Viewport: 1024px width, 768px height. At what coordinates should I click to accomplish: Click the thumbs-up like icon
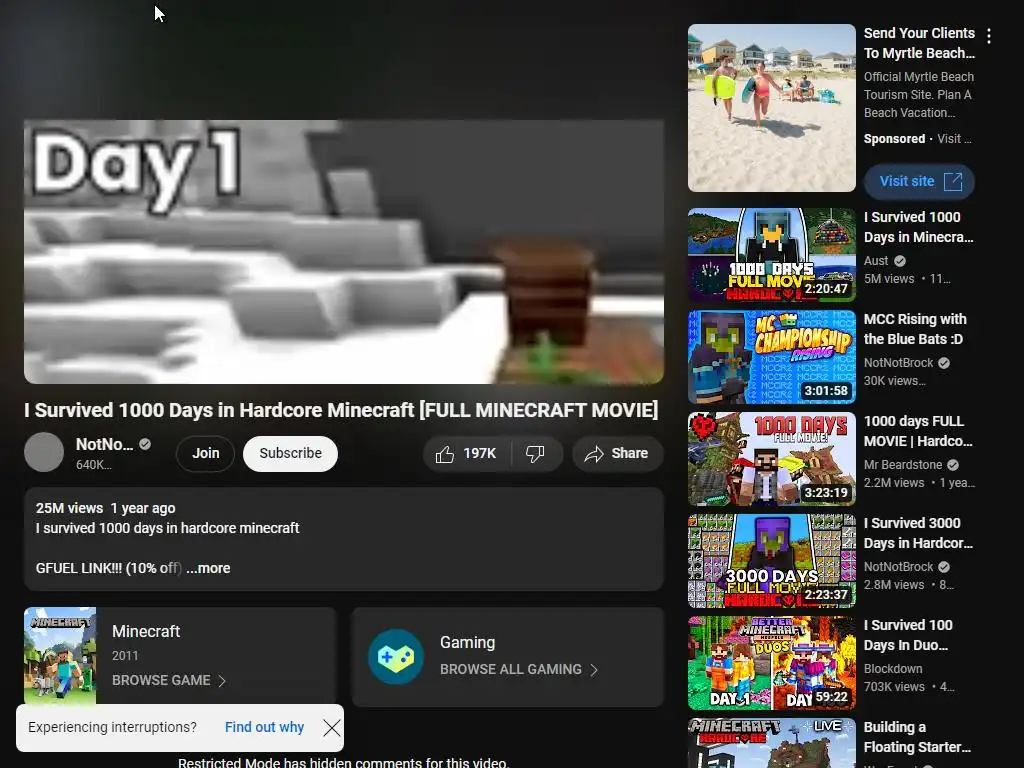[x=445, y=454]
